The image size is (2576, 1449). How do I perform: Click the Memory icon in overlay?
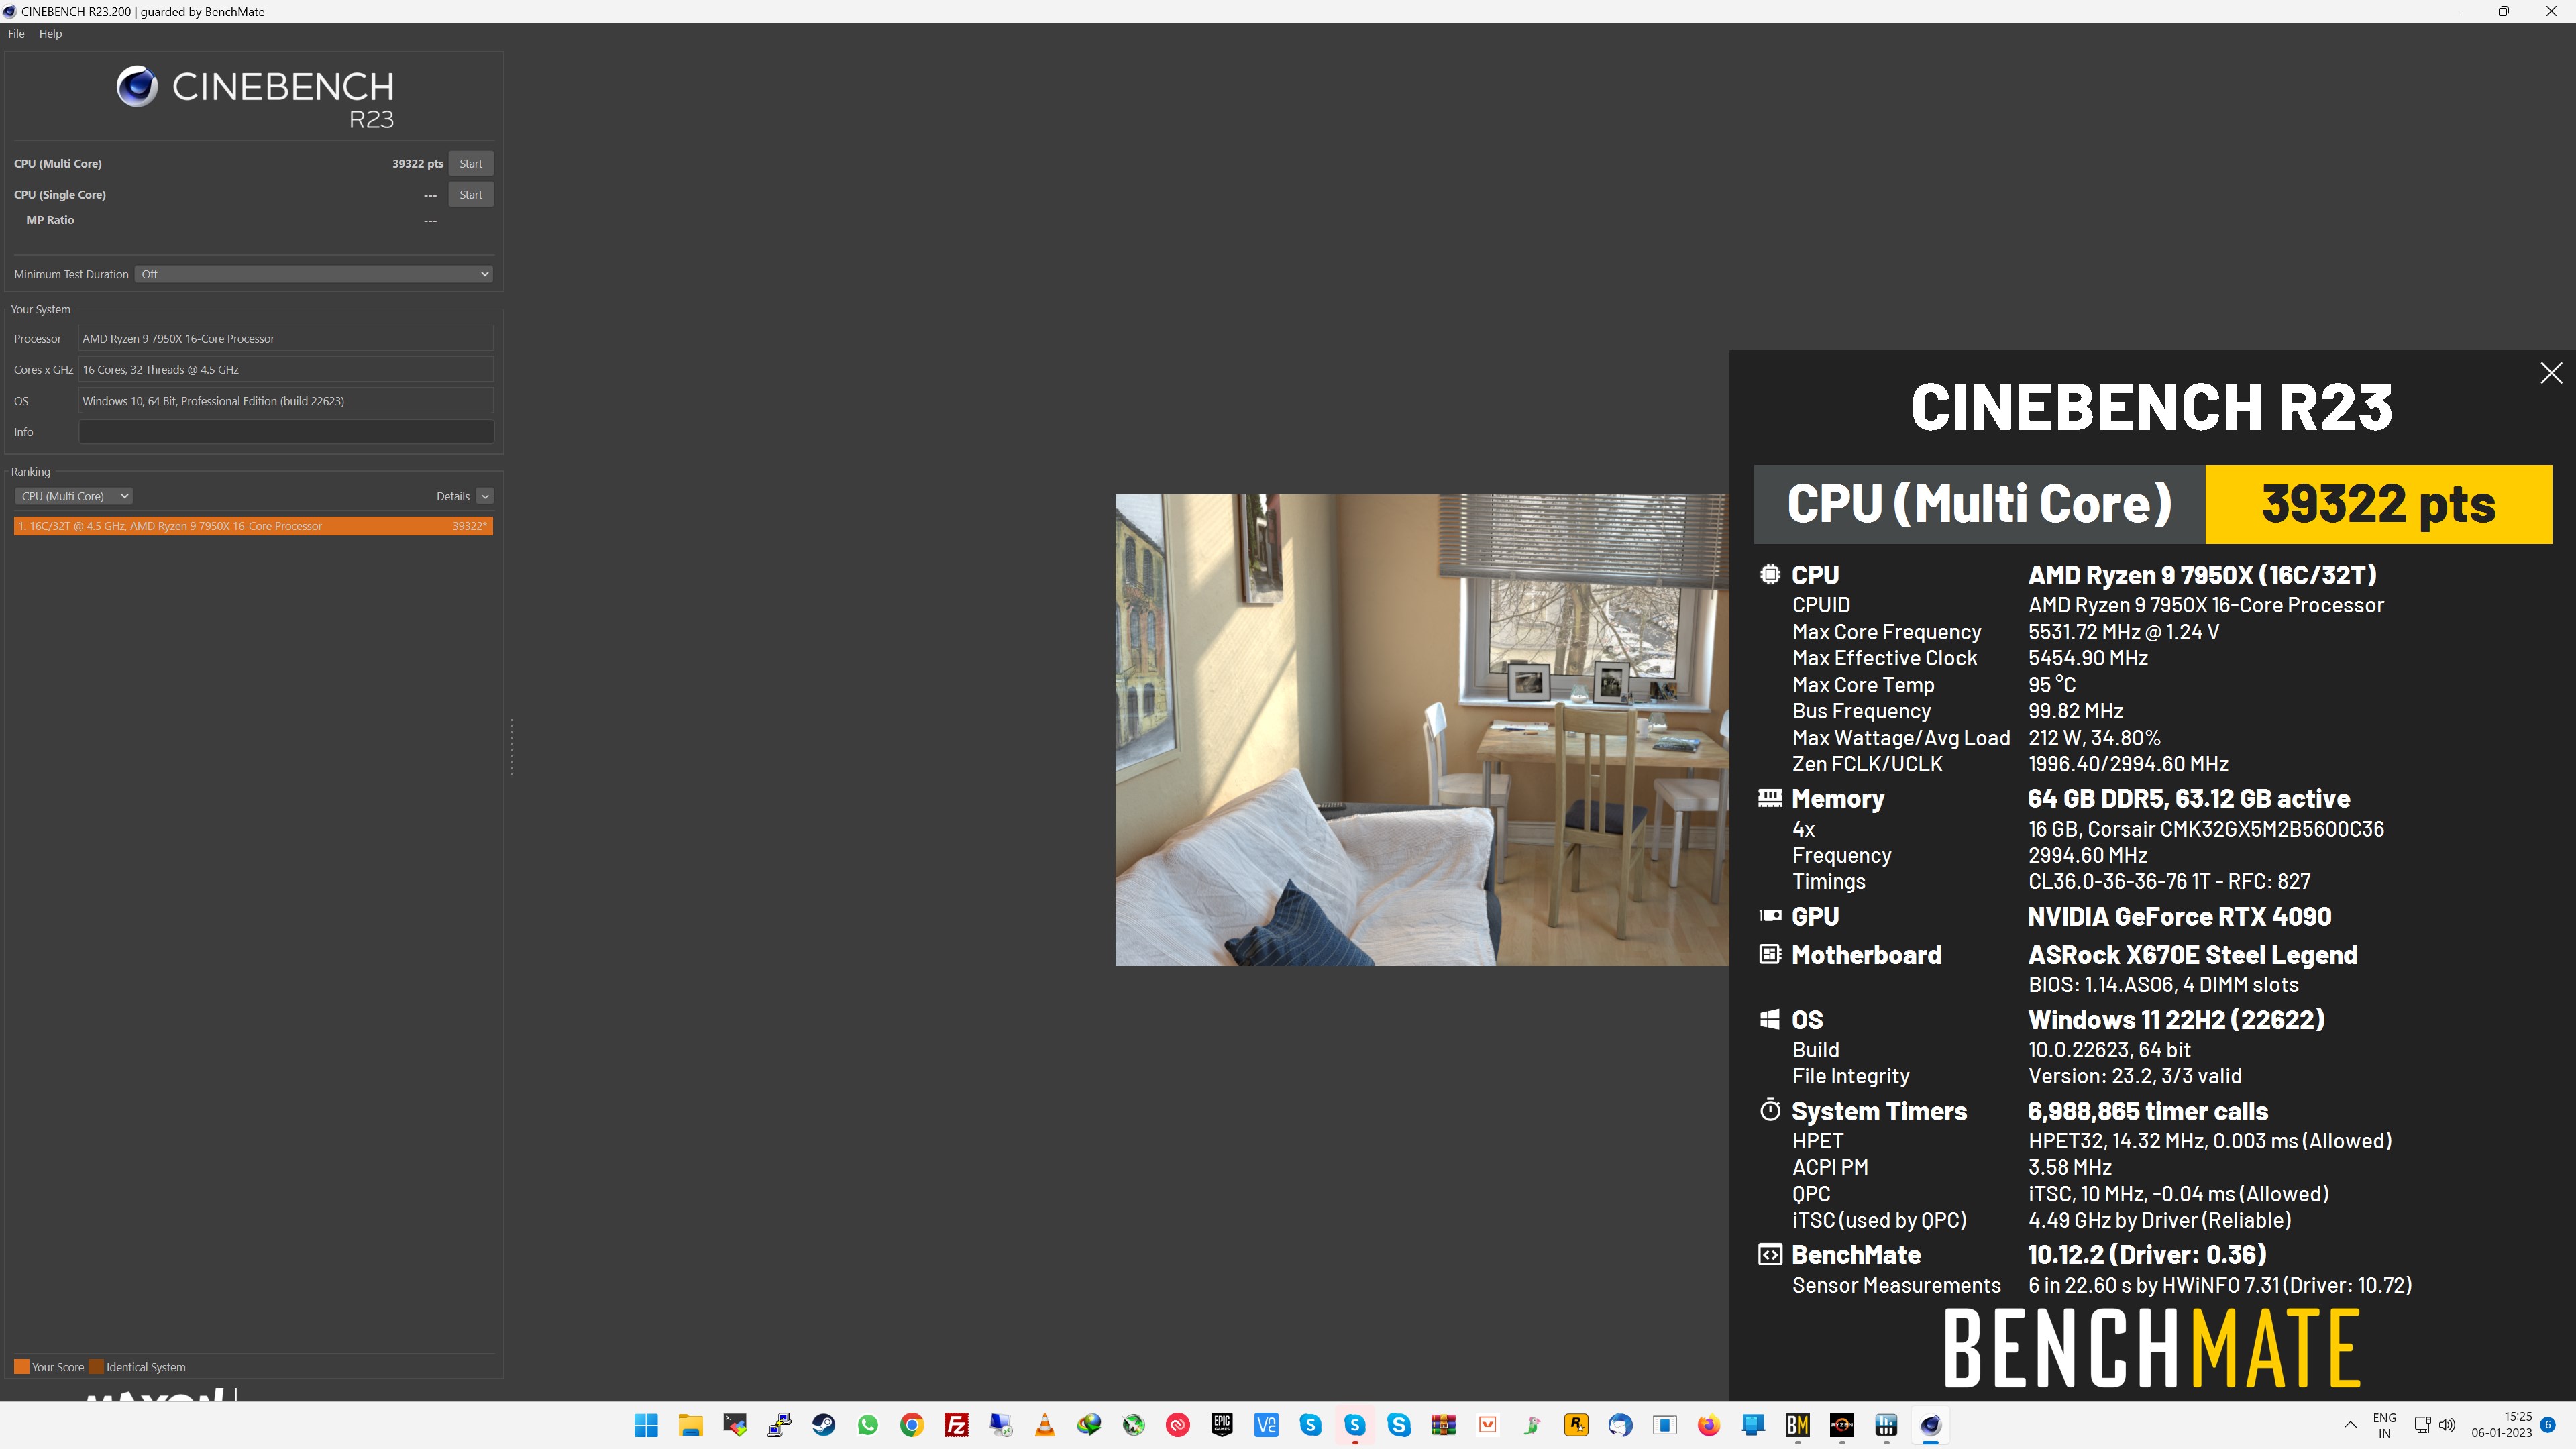point(1769,798)
